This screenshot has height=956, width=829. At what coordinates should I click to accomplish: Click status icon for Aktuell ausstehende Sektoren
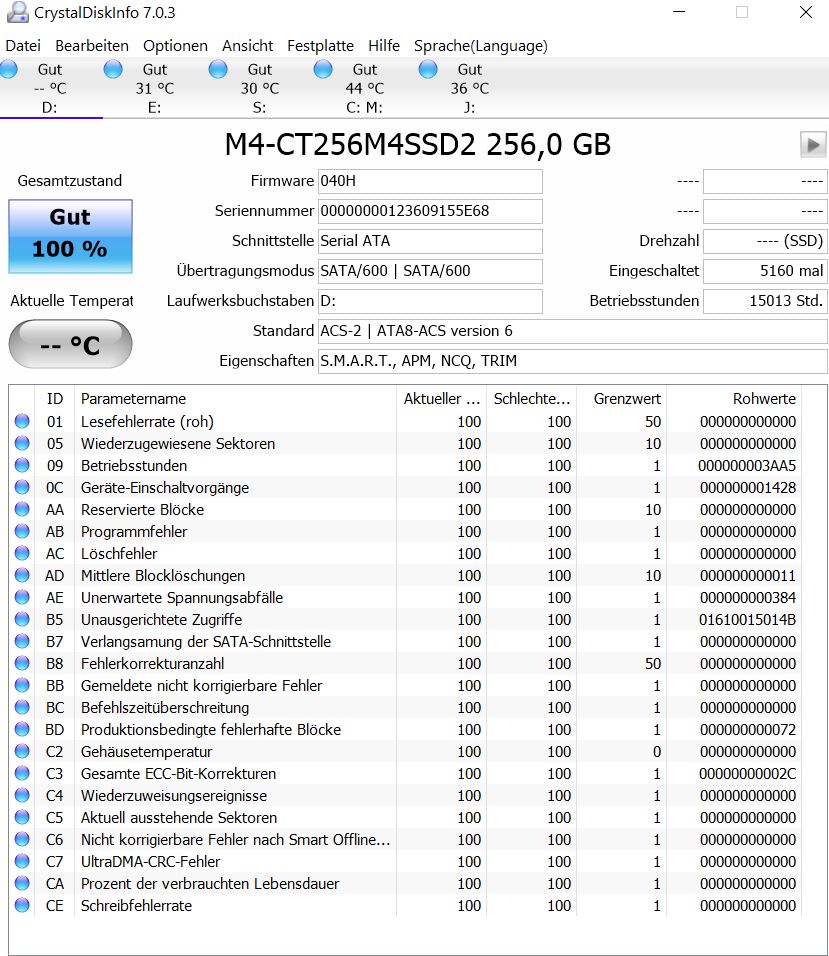click(x=22, y=817)
